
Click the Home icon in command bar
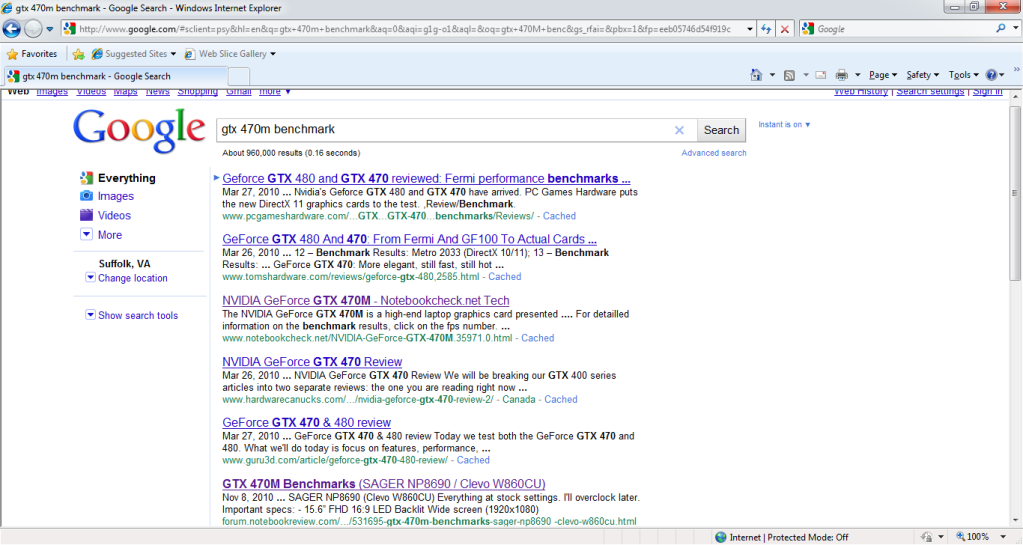click(x=756, y=75)
